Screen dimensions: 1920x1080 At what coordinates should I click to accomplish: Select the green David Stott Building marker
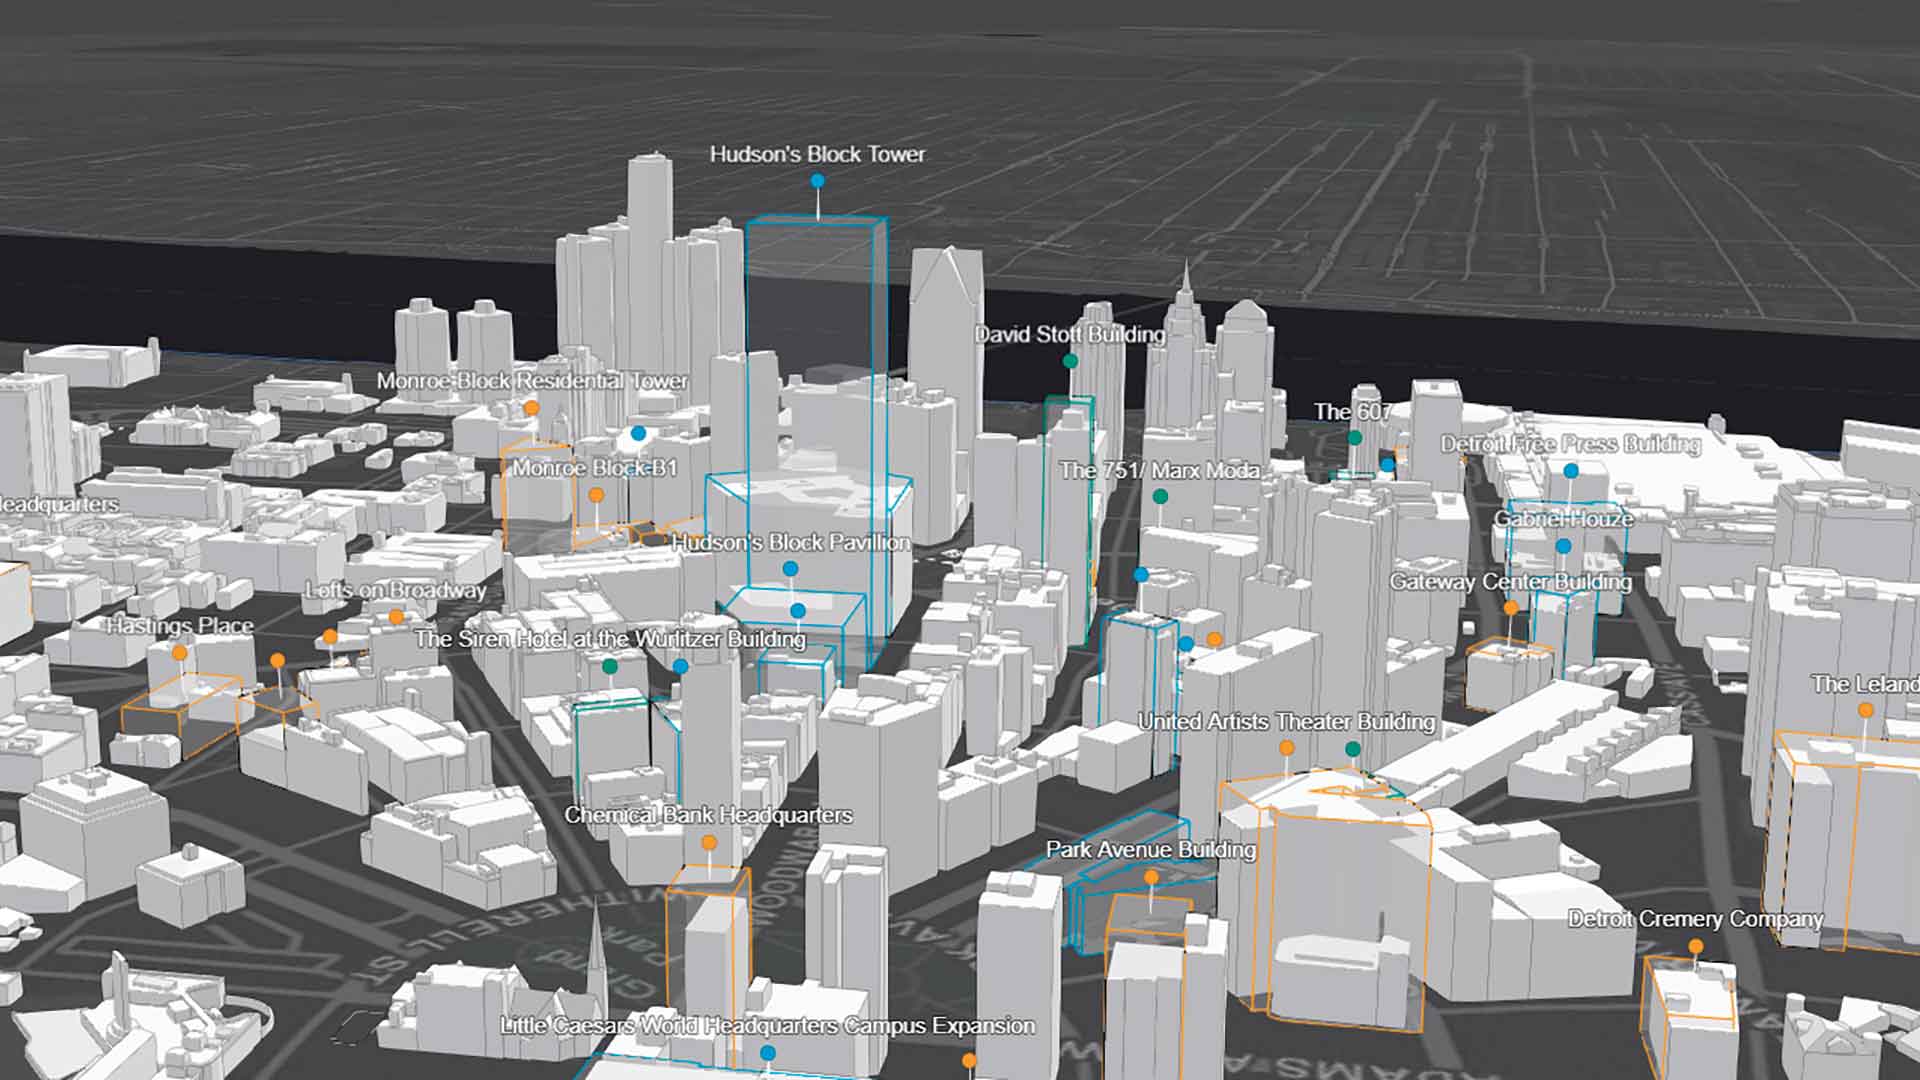point(1070,361)
